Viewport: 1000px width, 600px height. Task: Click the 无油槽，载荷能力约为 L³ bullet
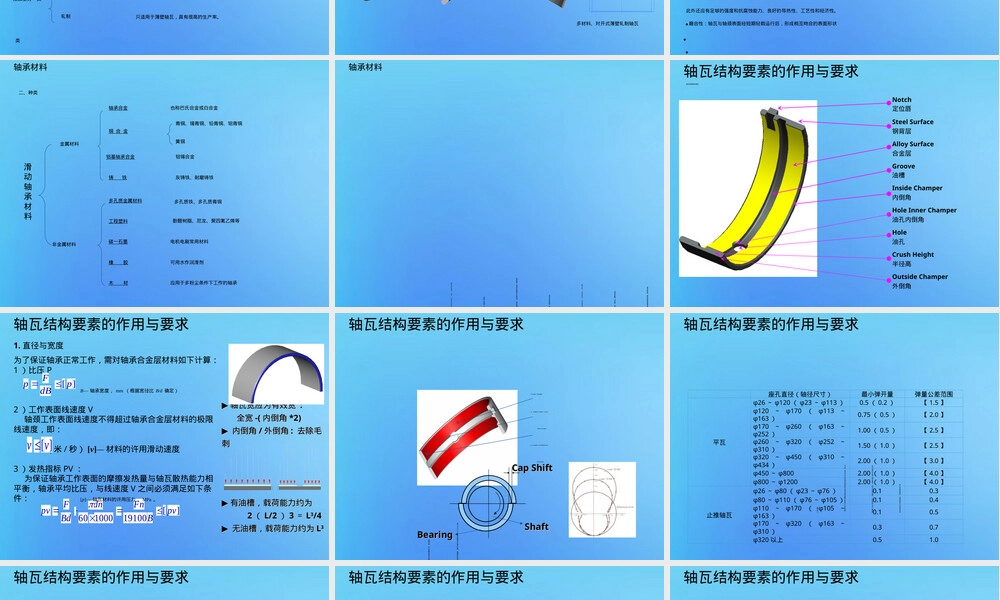[272, 528]
